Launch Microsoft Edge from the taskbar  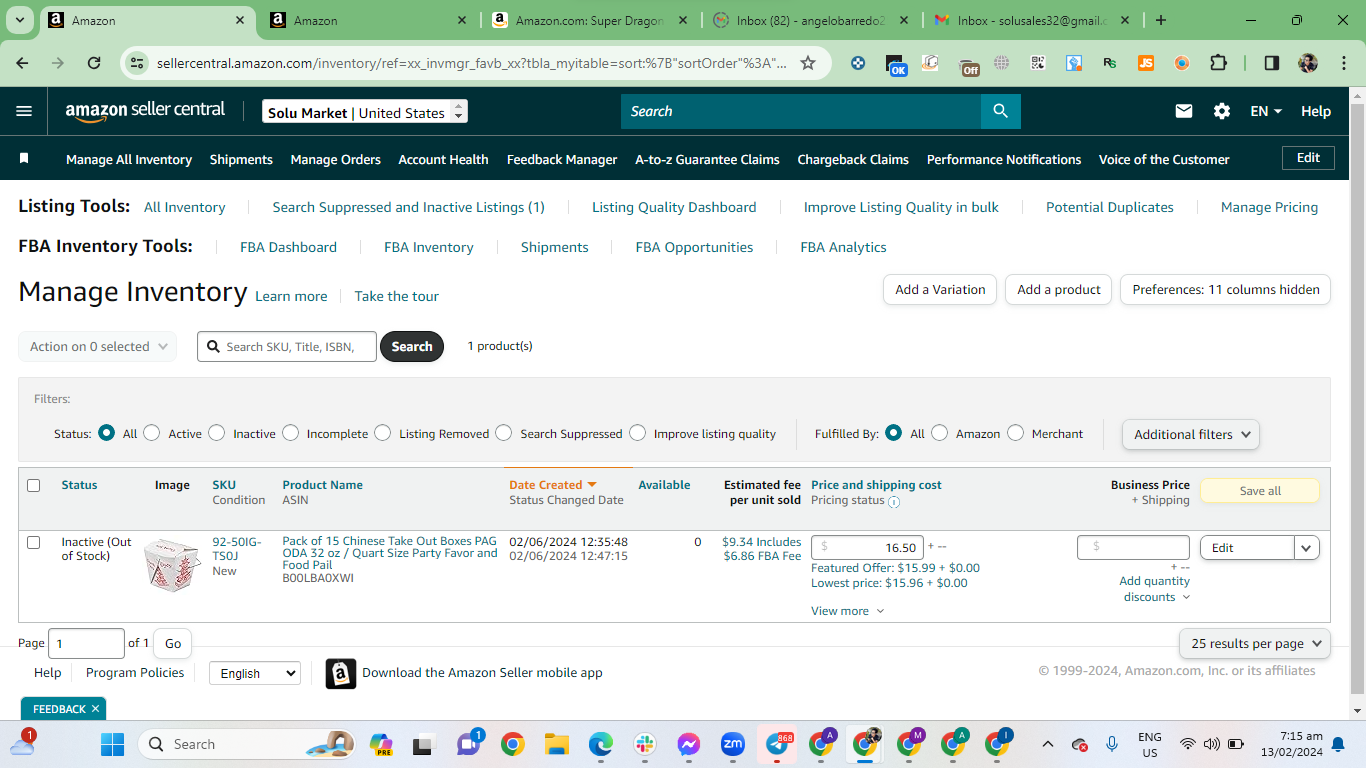600,744
